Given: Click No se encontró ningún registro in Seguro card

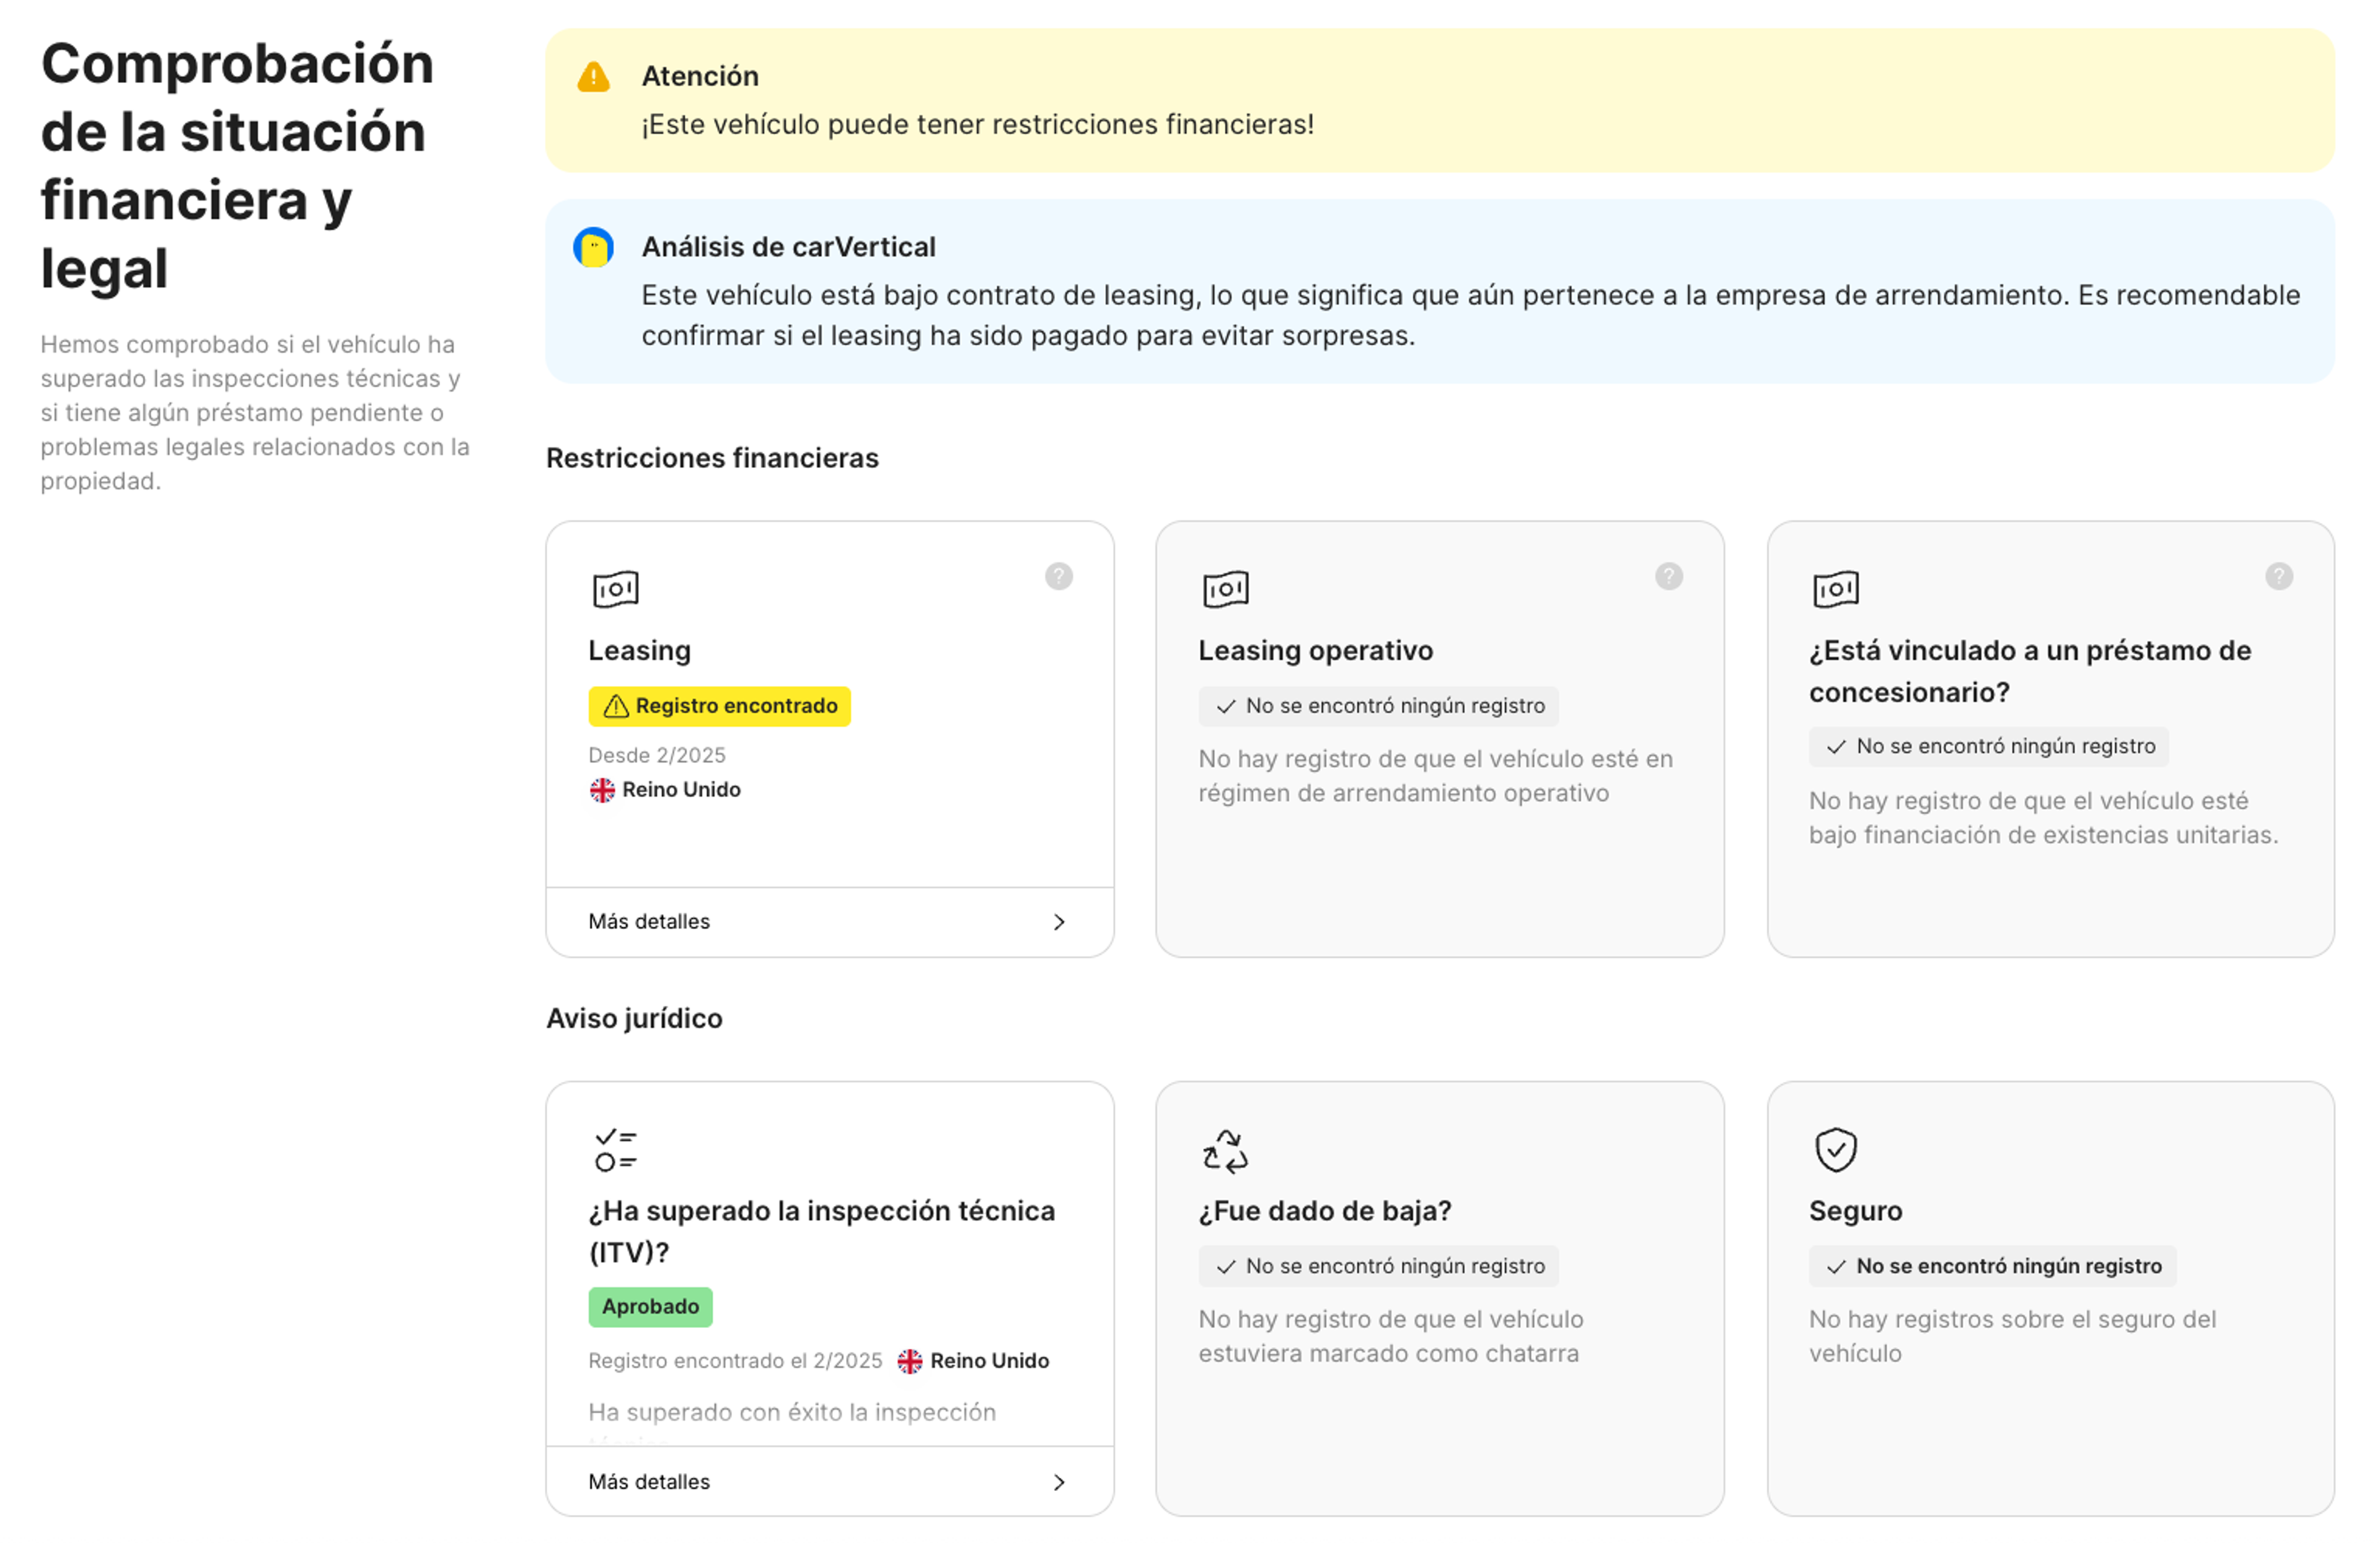Looking at the screenshot, I should [2009, 1267].
